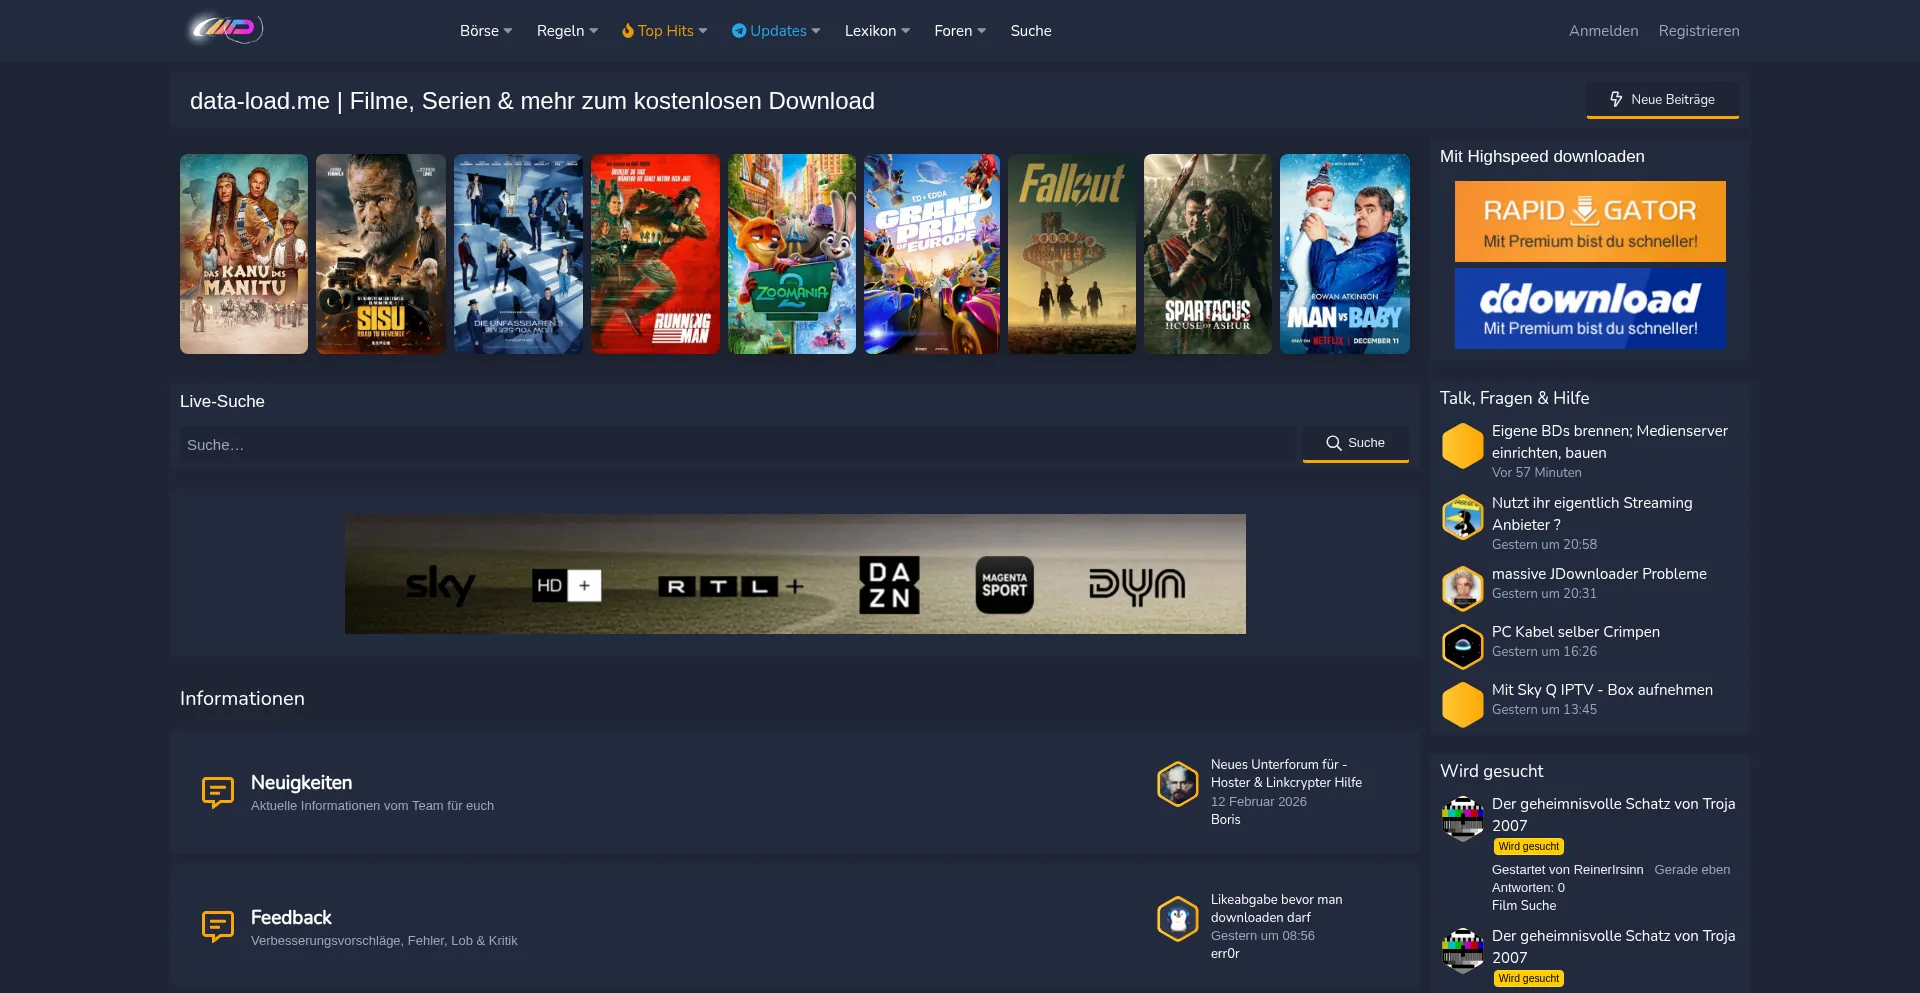Open the Das Kanu des Manitu poster
Image resolution: width=1920 pixels, height=993 pixels.
click(244, 254)
